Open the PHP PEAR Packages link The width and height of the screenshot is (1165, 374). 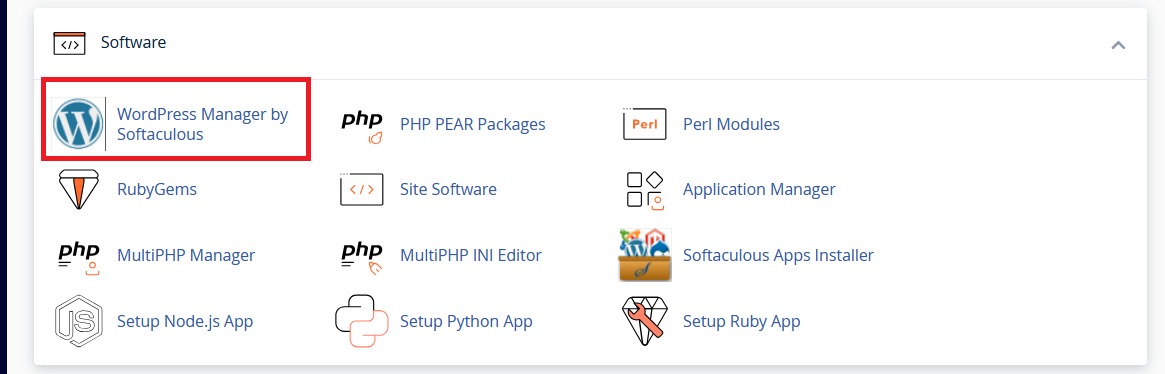click(x=473, y=124)
